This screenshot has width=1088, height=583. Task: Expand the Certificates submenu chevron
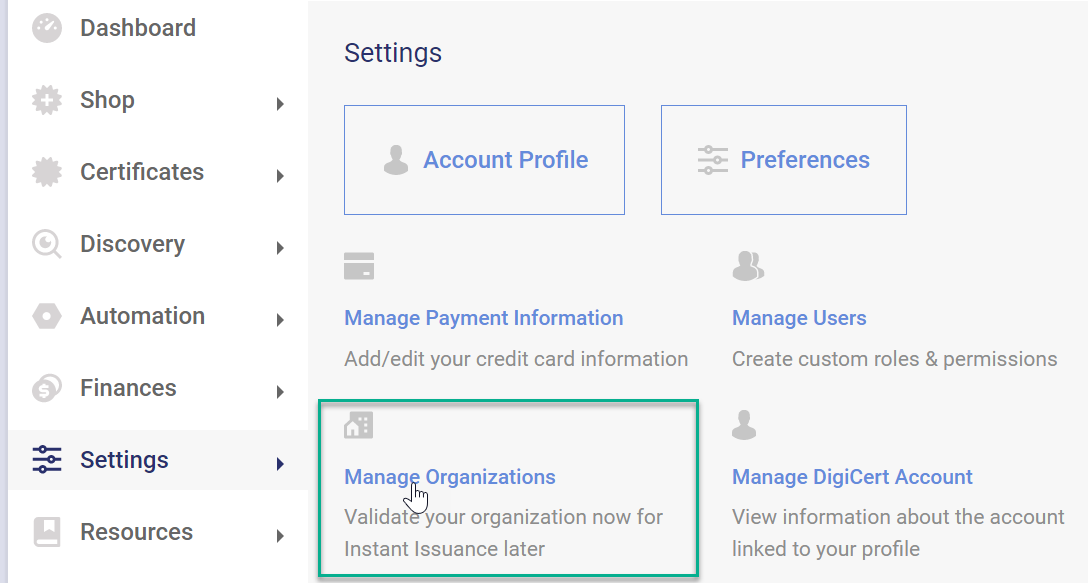pyautogui.click(x=280, y=173)
